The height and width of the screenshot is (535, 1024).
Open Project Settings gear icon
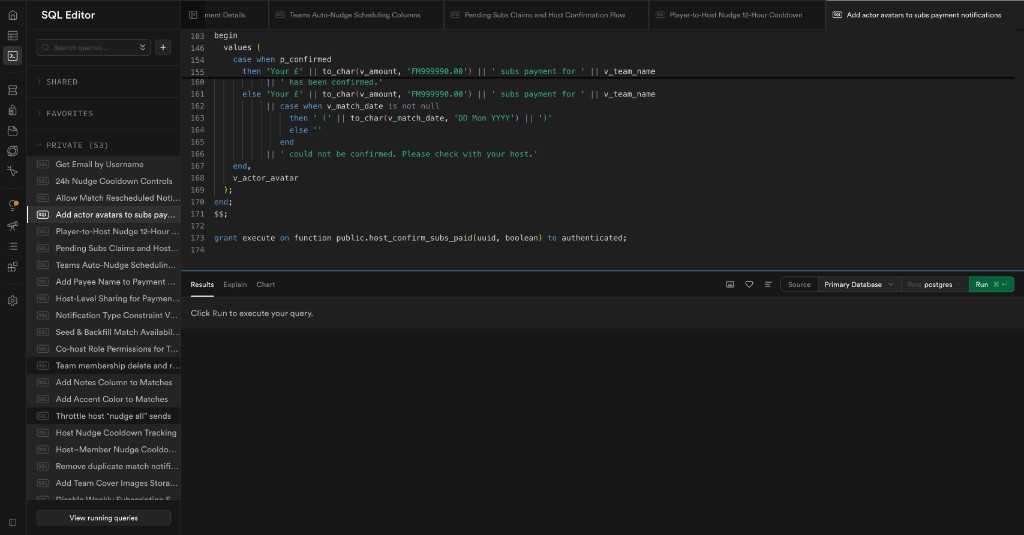[12, 300]
